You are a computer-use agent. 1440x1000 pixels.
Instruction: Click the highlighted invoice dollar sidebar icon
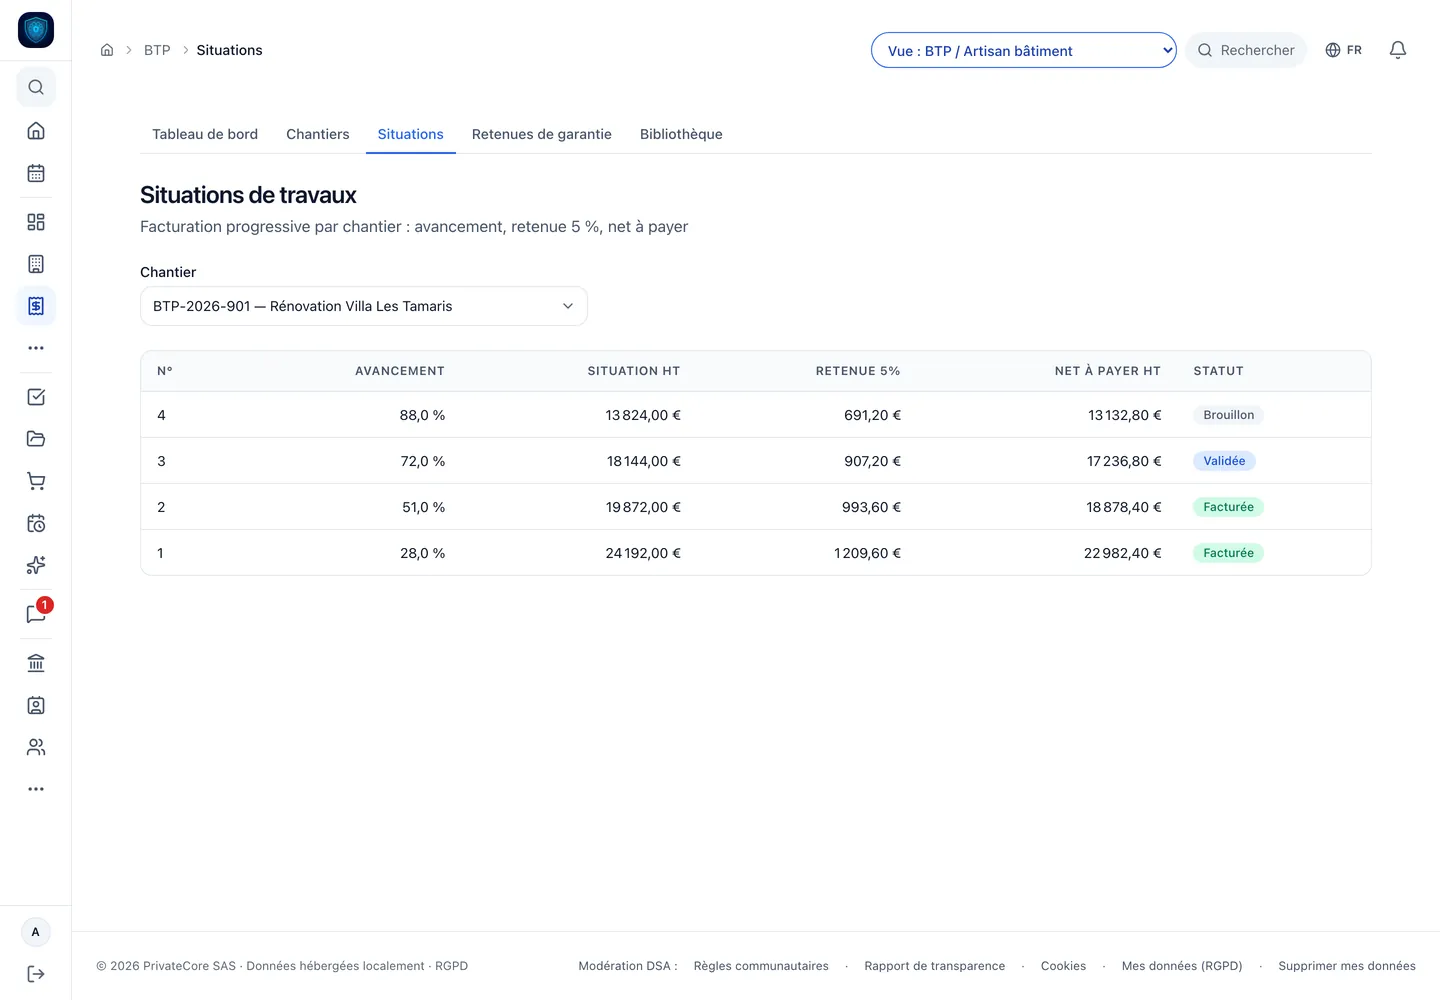point(36,306)
